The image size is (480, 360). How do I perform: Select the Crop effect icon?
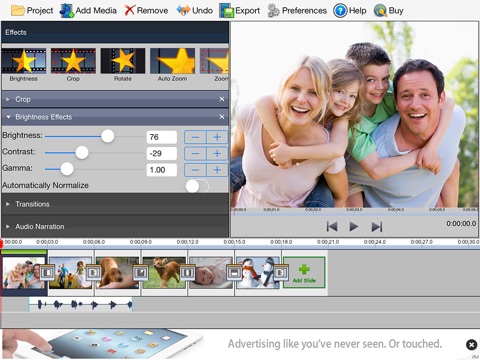coord(73,61)
